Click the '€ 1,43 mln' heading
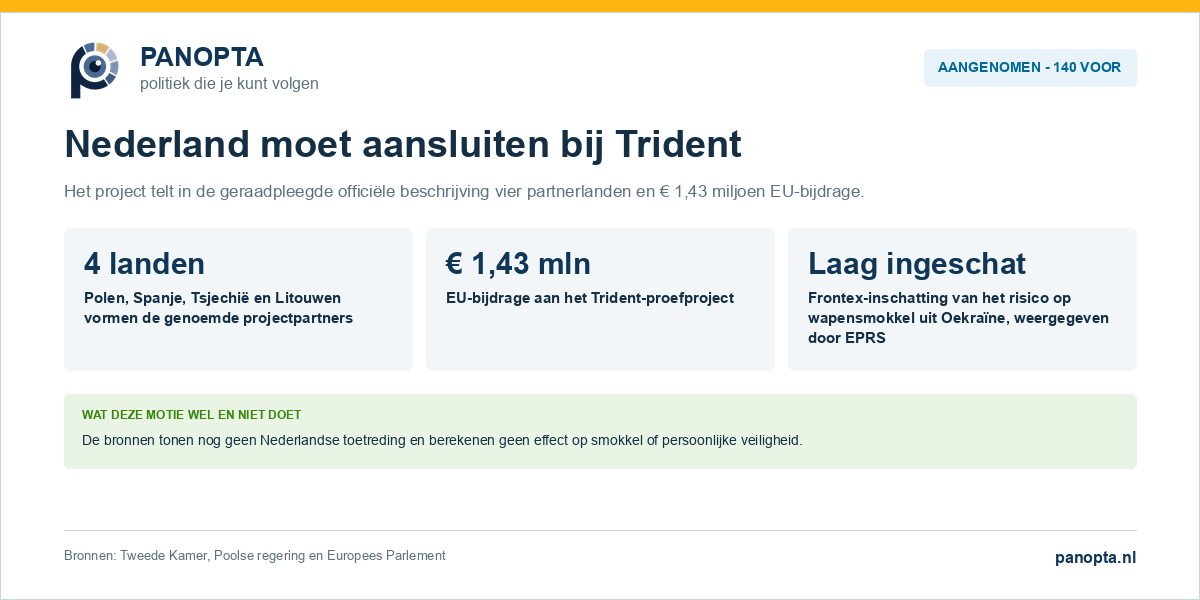The height and width of the screenshot is (600, 1200). 518,264
